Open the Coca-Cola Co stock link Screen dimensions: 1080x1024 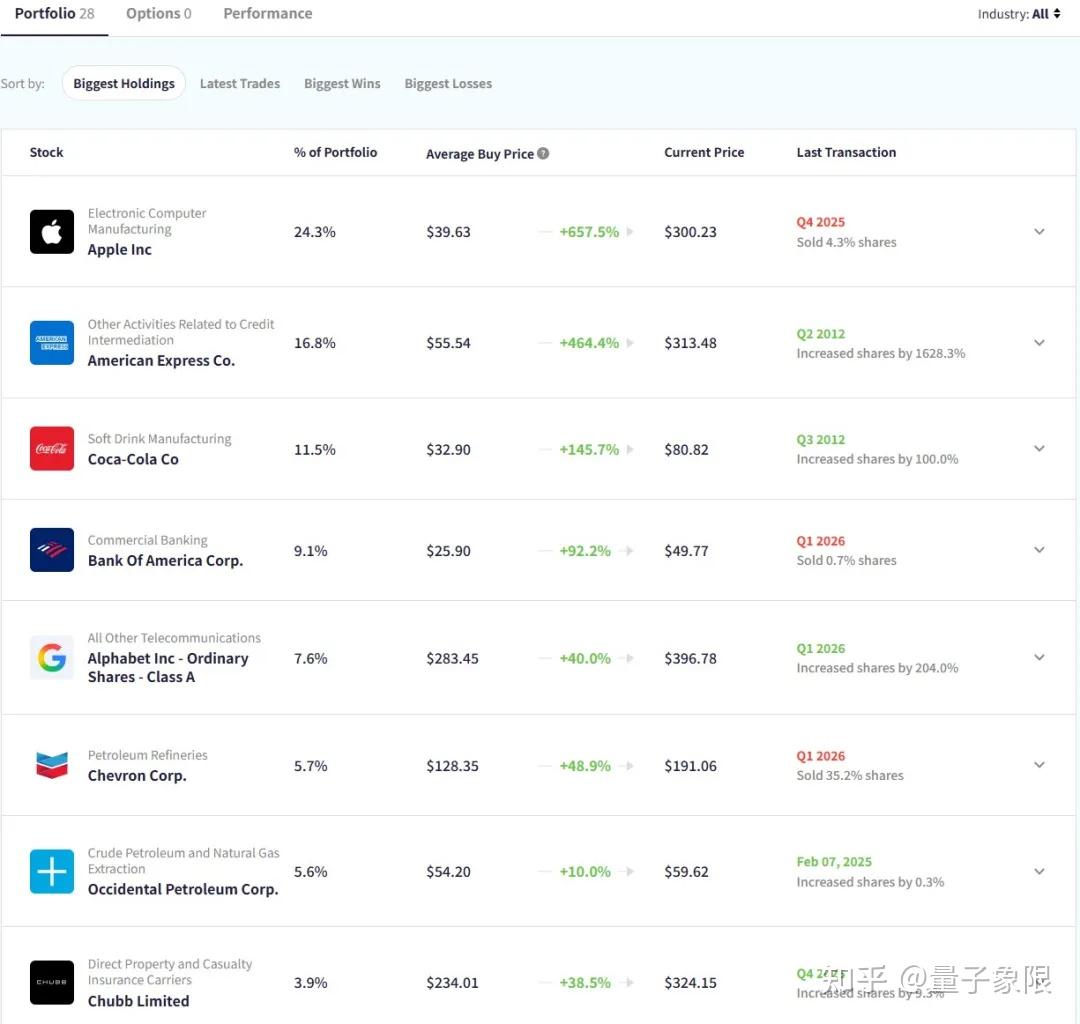(133, 459)
